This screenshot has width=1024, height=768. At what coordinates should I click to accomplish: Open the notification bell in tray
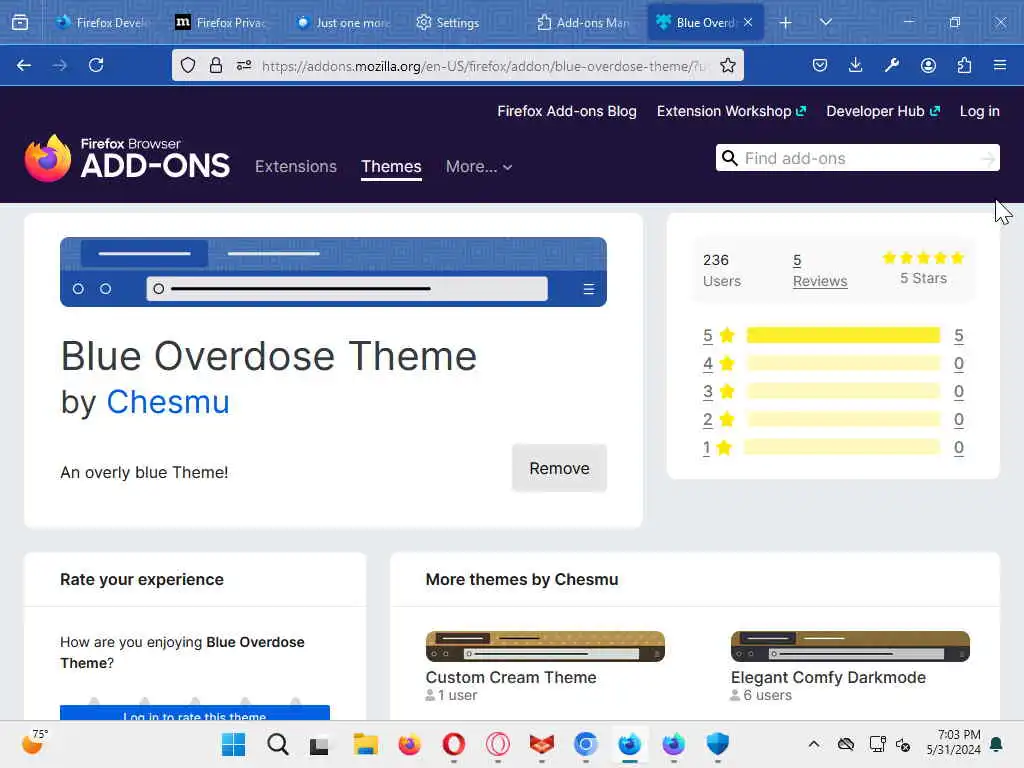click(x=997, y=744)
